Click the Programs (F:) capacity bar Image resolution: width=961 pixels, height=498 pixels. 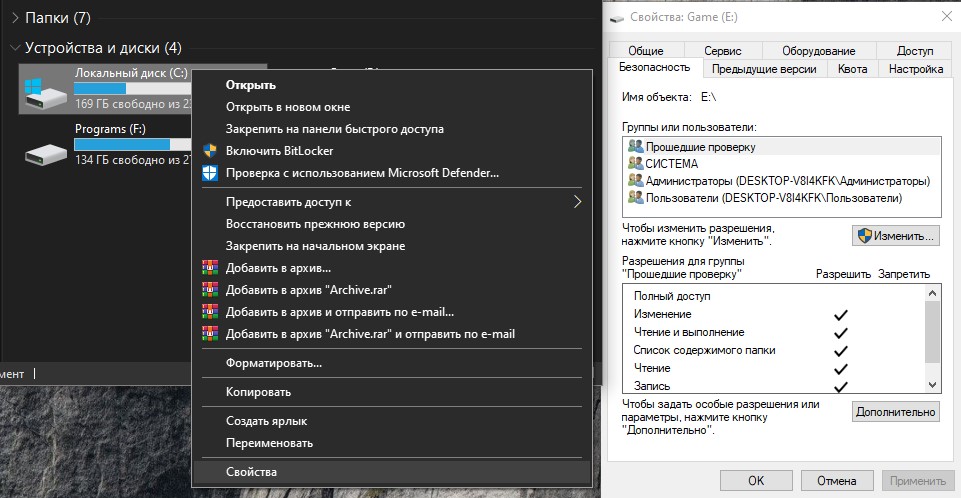[132, 144]
